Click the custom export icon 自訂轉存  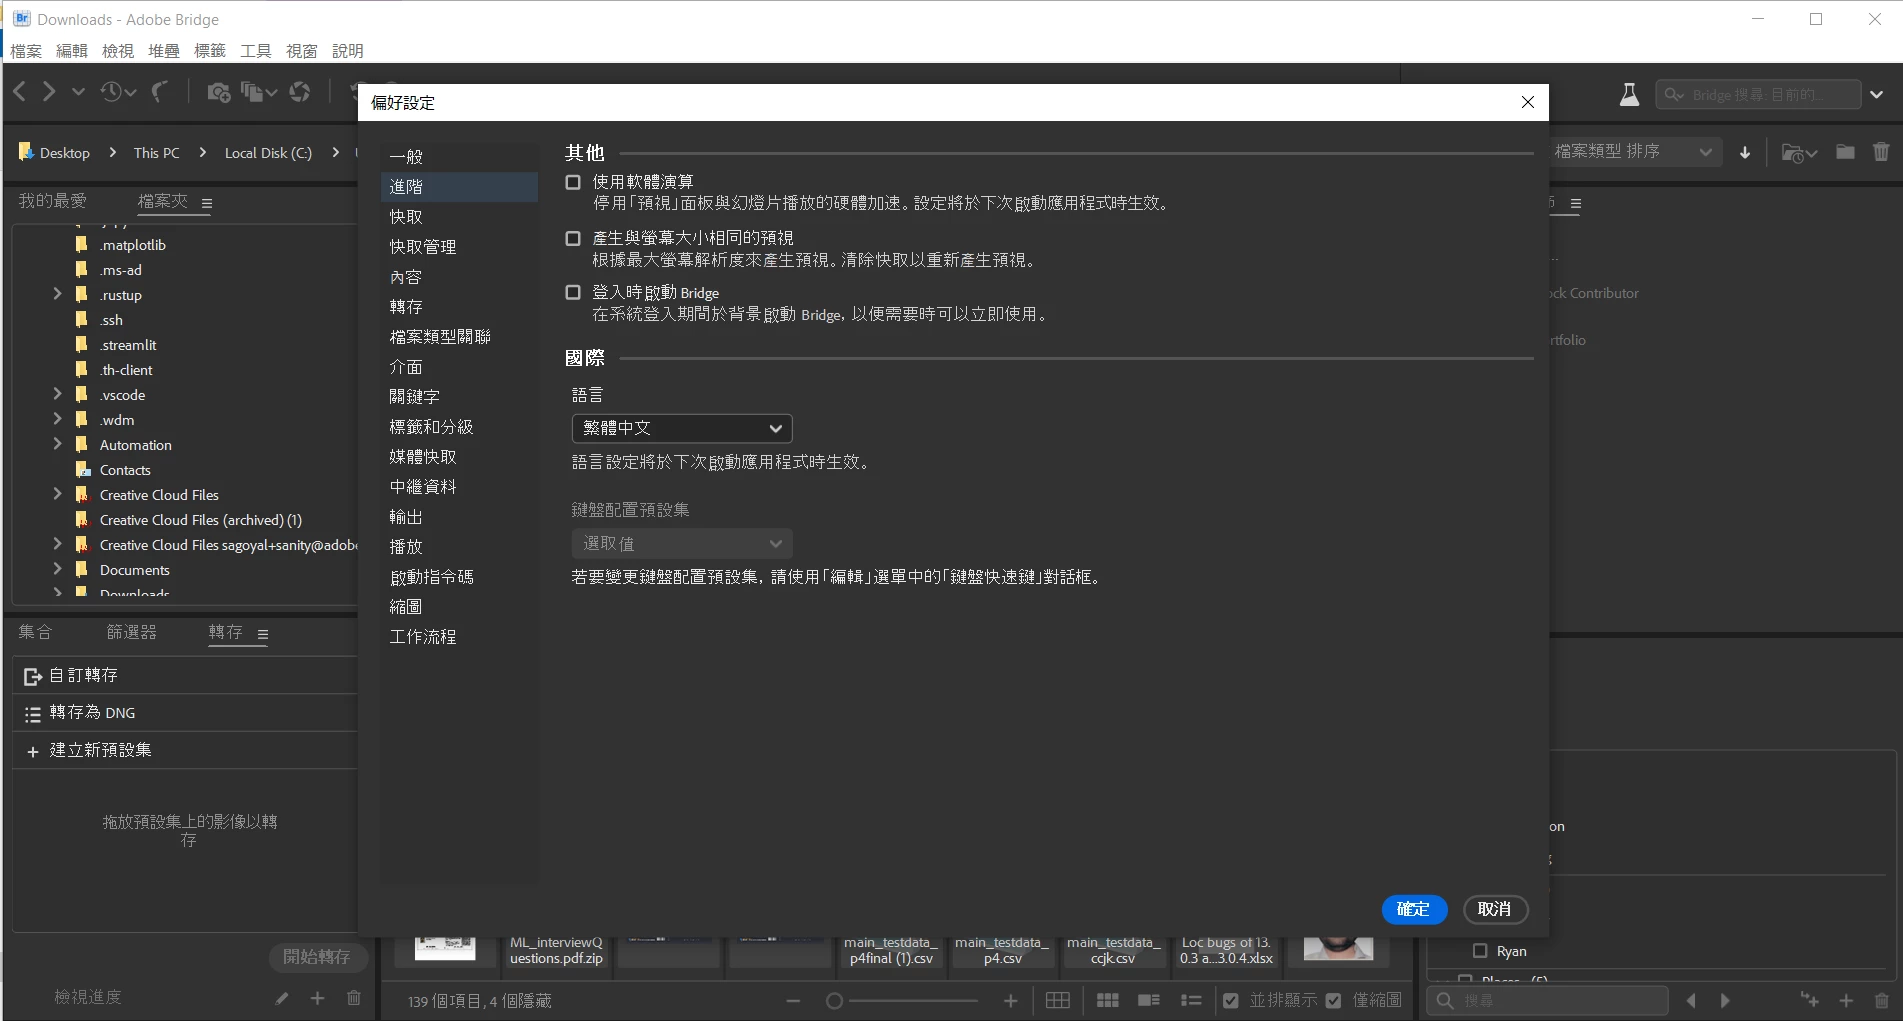(32, 676)
